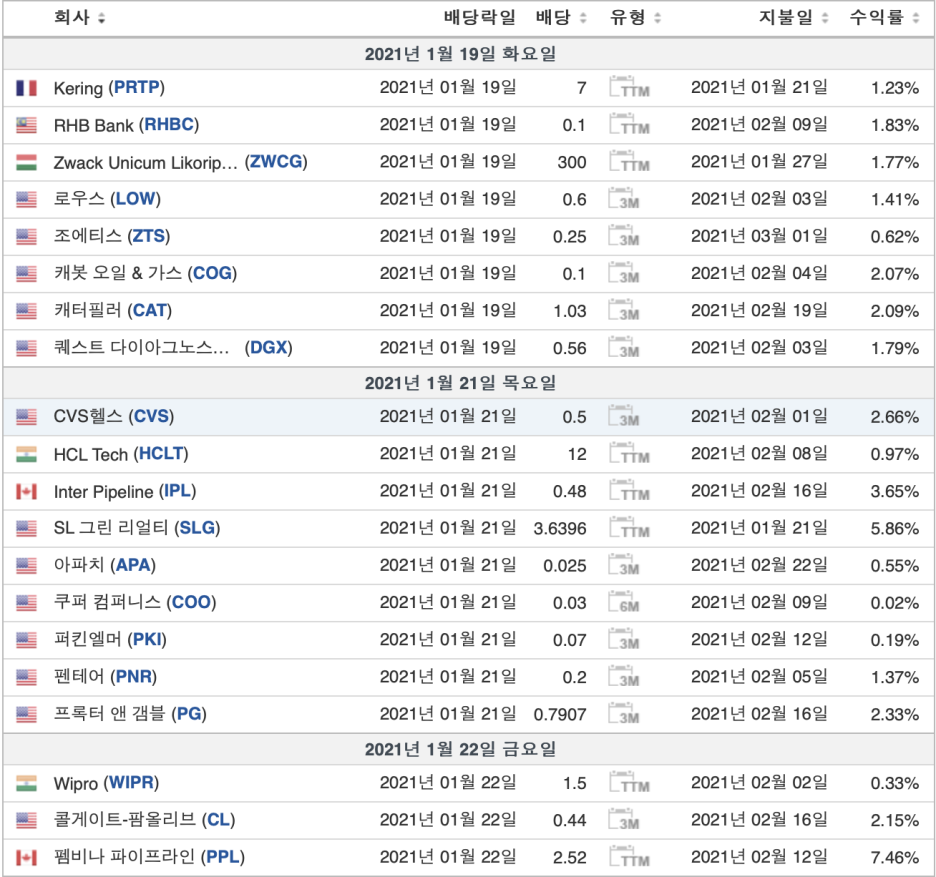Click the US flag icon beside CVS헬스

tap(26, 417)
